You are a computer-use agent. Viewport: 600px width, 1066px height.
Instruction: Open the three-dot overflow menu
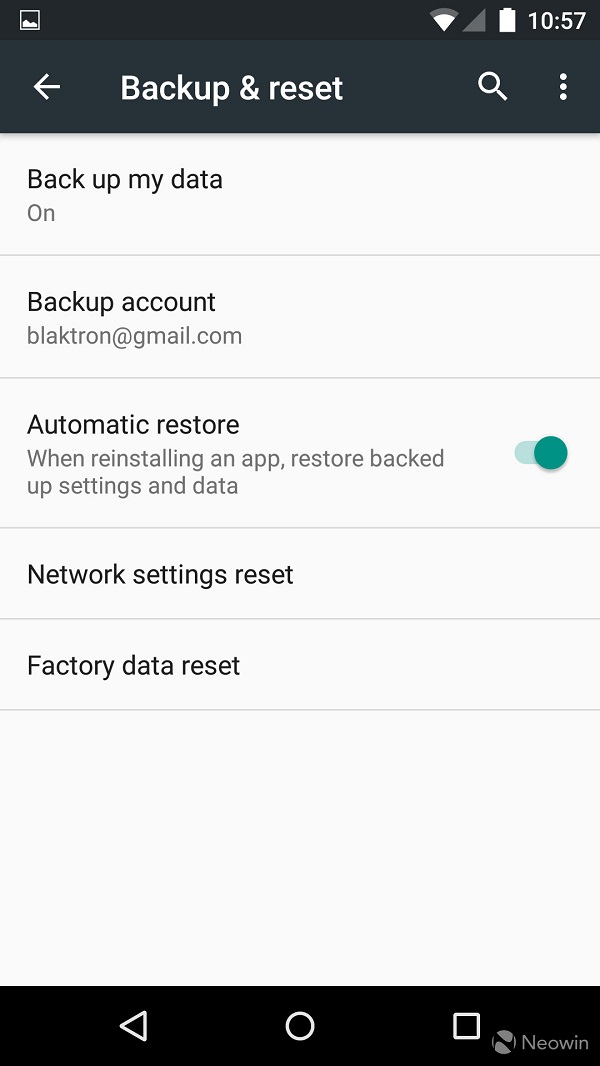tap(563, 87)
